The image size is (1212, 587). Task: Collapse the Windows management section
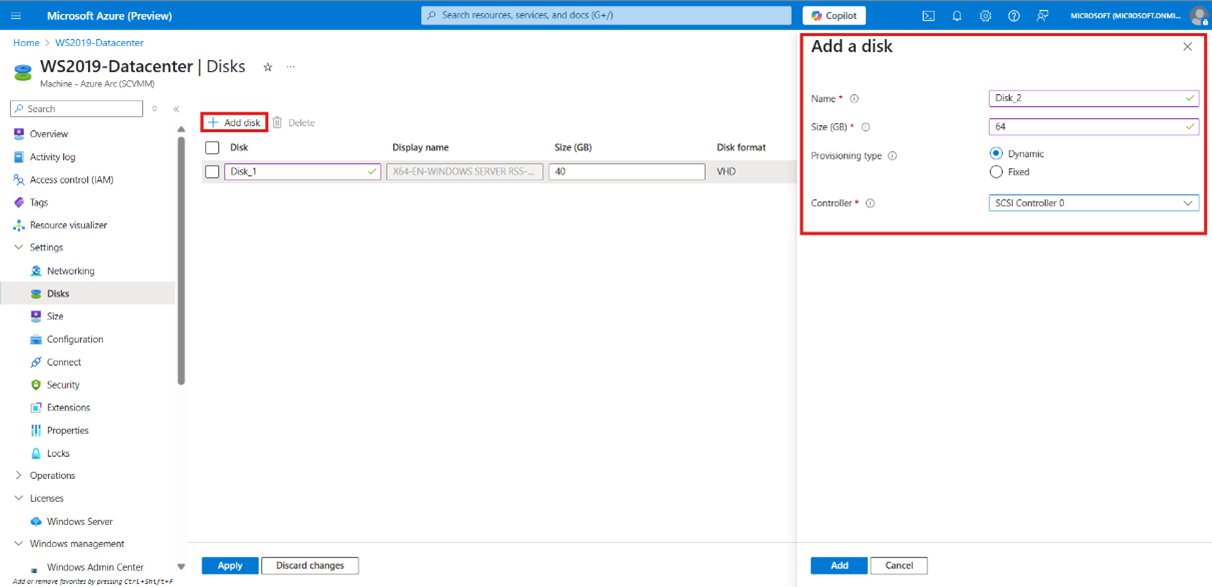click(x=18, y=544)
